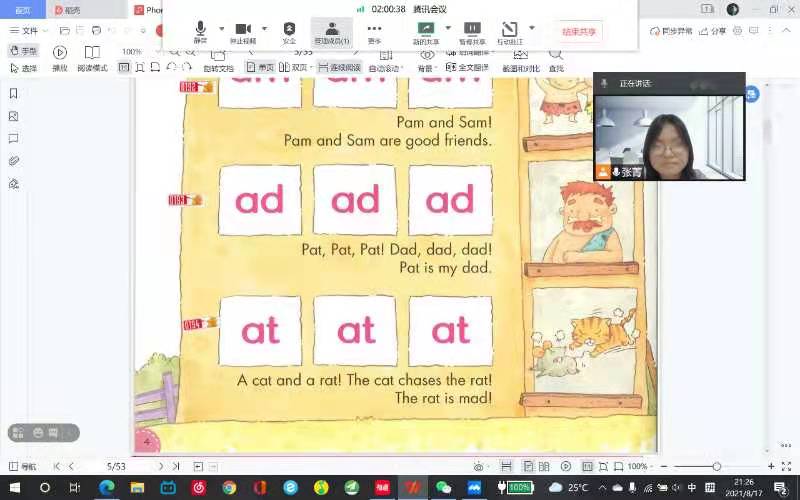Open the meeting participants manager
Screen dimensions: 800x500
(331, 33)
